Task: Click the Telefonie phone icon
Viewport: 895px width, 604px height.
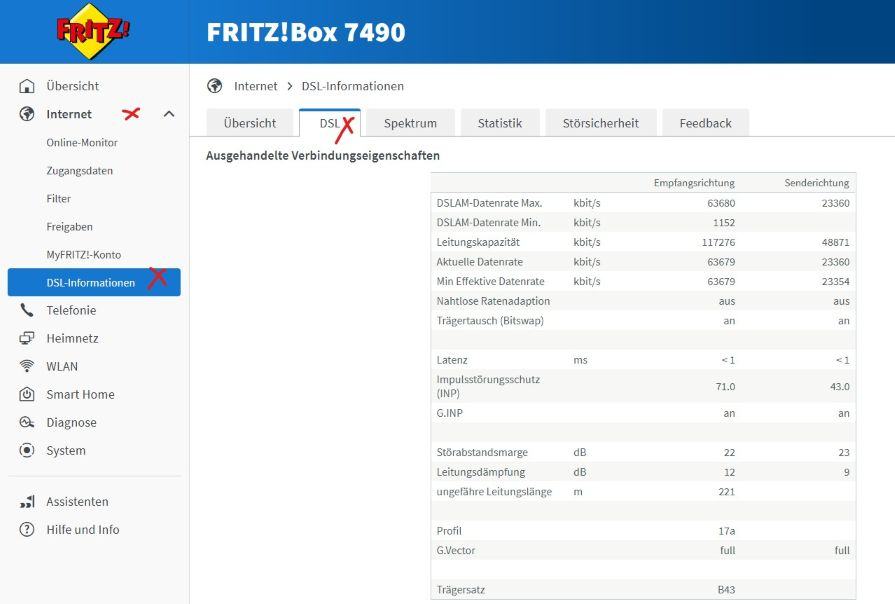Action: click(x=27, y=310)
